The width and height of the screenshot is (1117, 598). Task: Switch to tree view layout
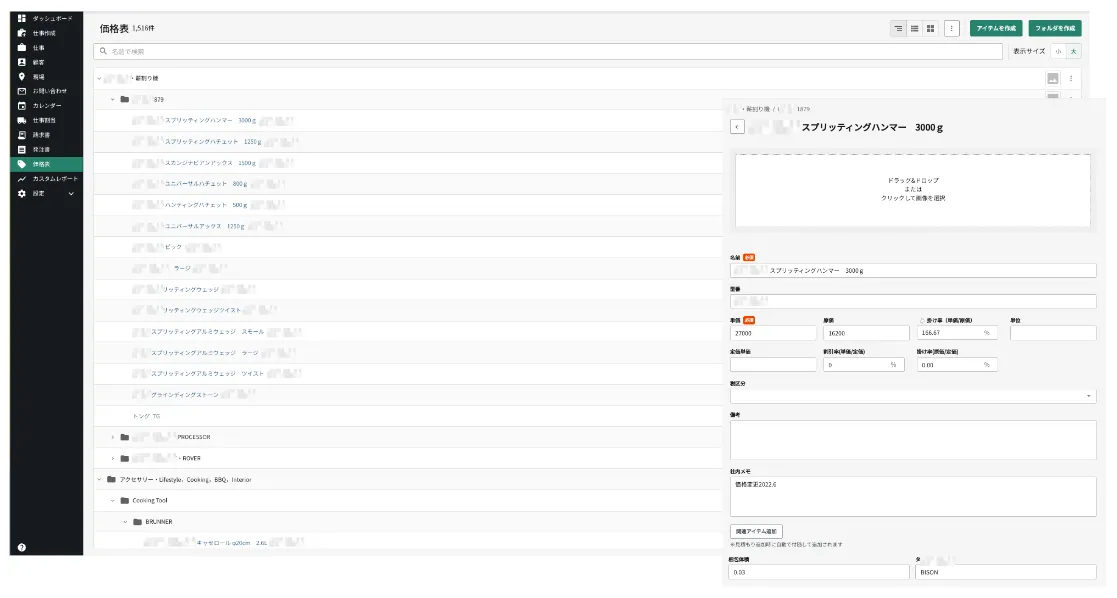click(x=898, y=29)
